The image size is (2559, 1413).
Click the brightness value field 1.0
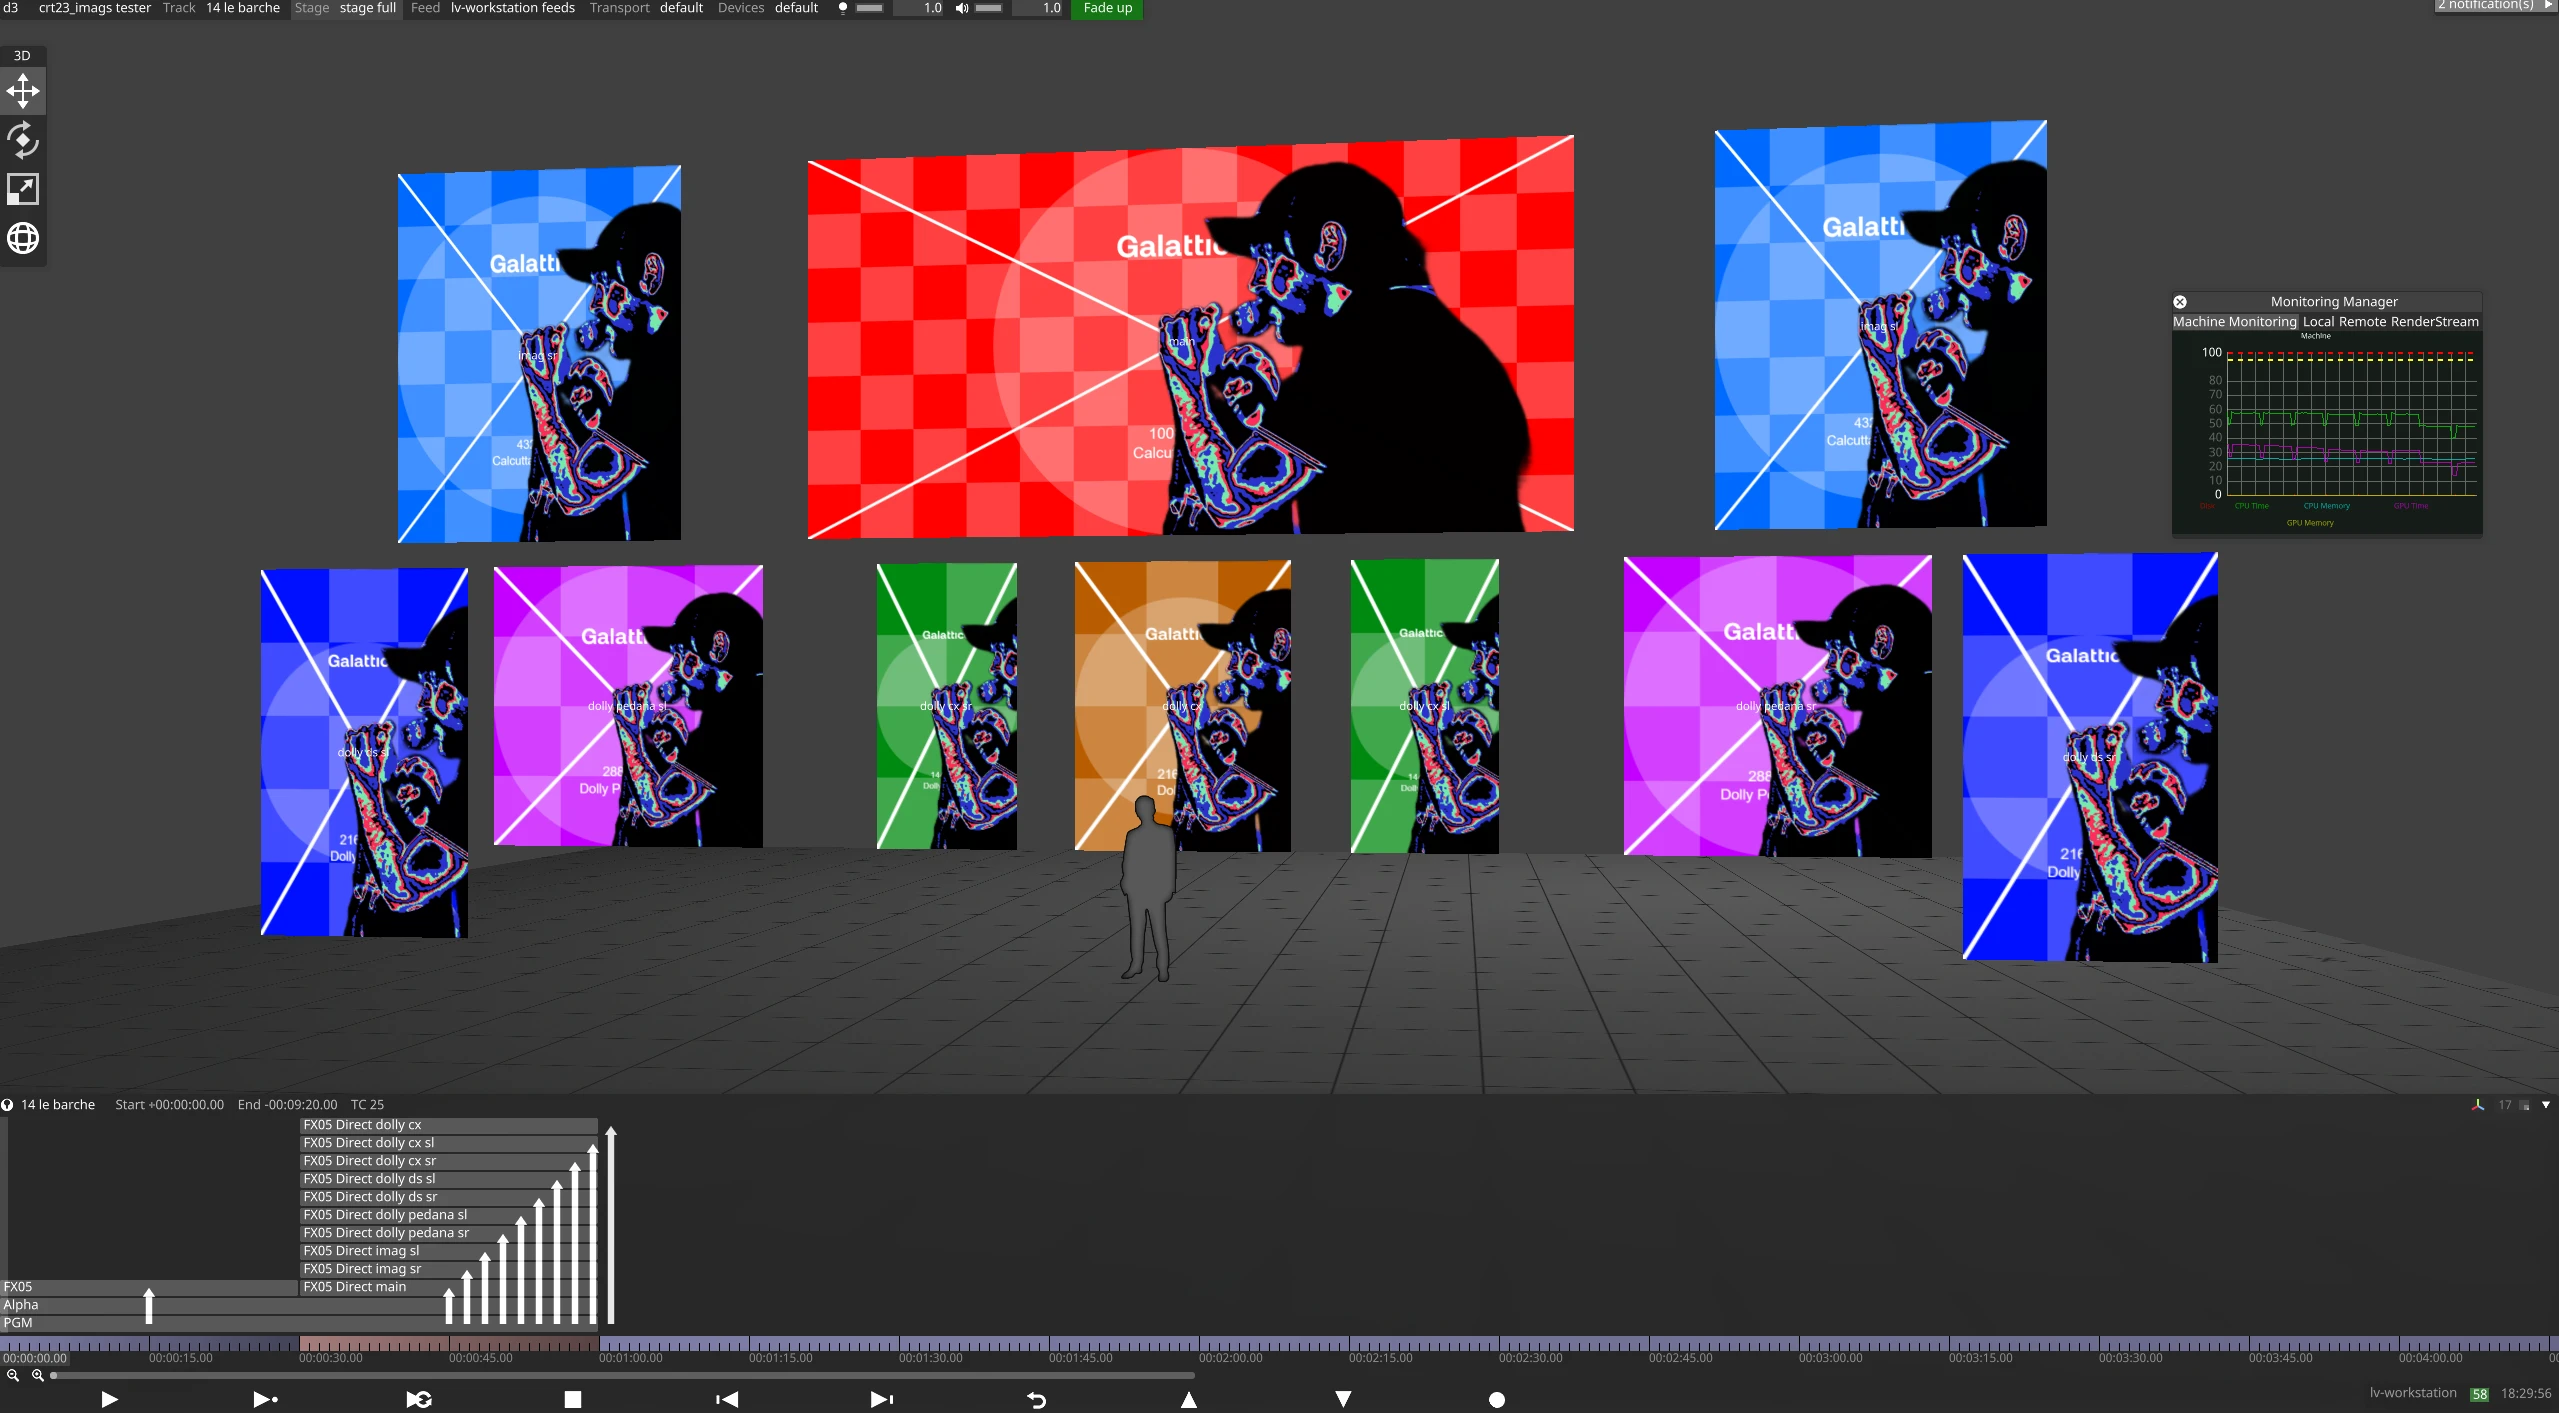919,8
